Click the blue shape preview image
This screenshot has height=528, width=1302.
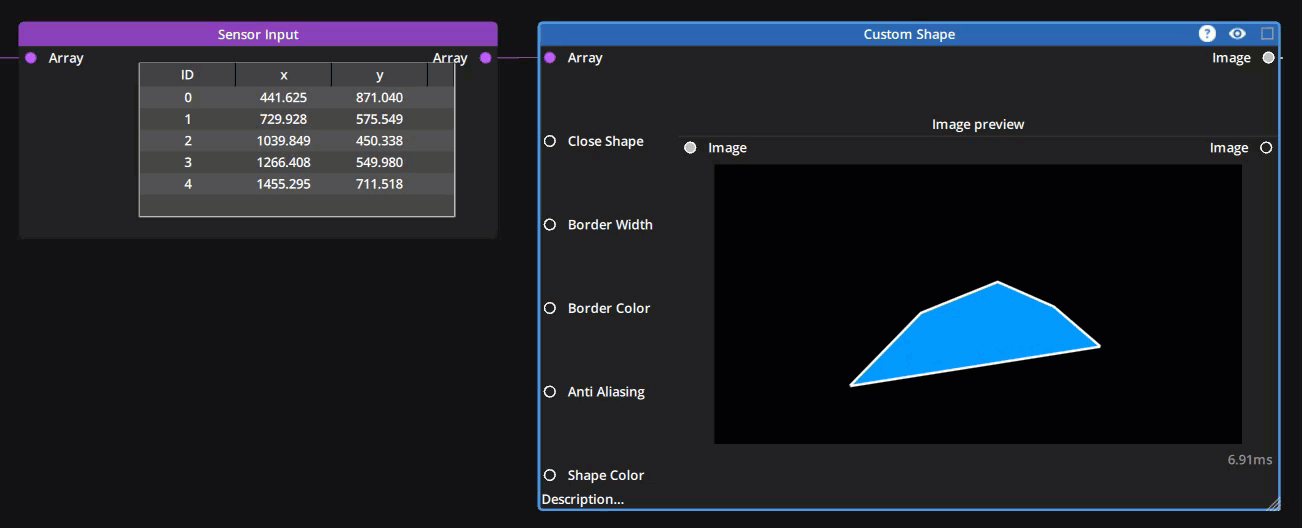[x=978, y=304]
